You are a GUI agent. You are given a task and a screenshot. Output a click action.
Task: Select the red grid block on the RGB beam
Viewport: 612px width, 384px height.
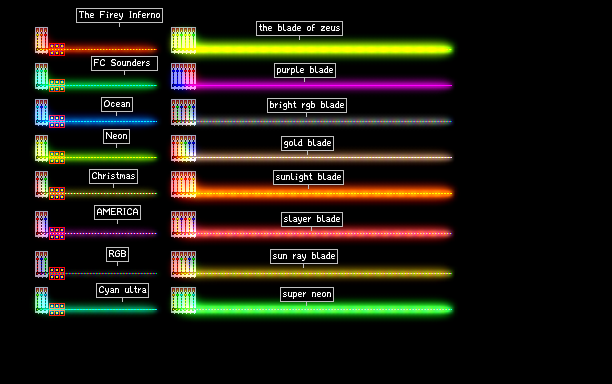coord(57,274)
